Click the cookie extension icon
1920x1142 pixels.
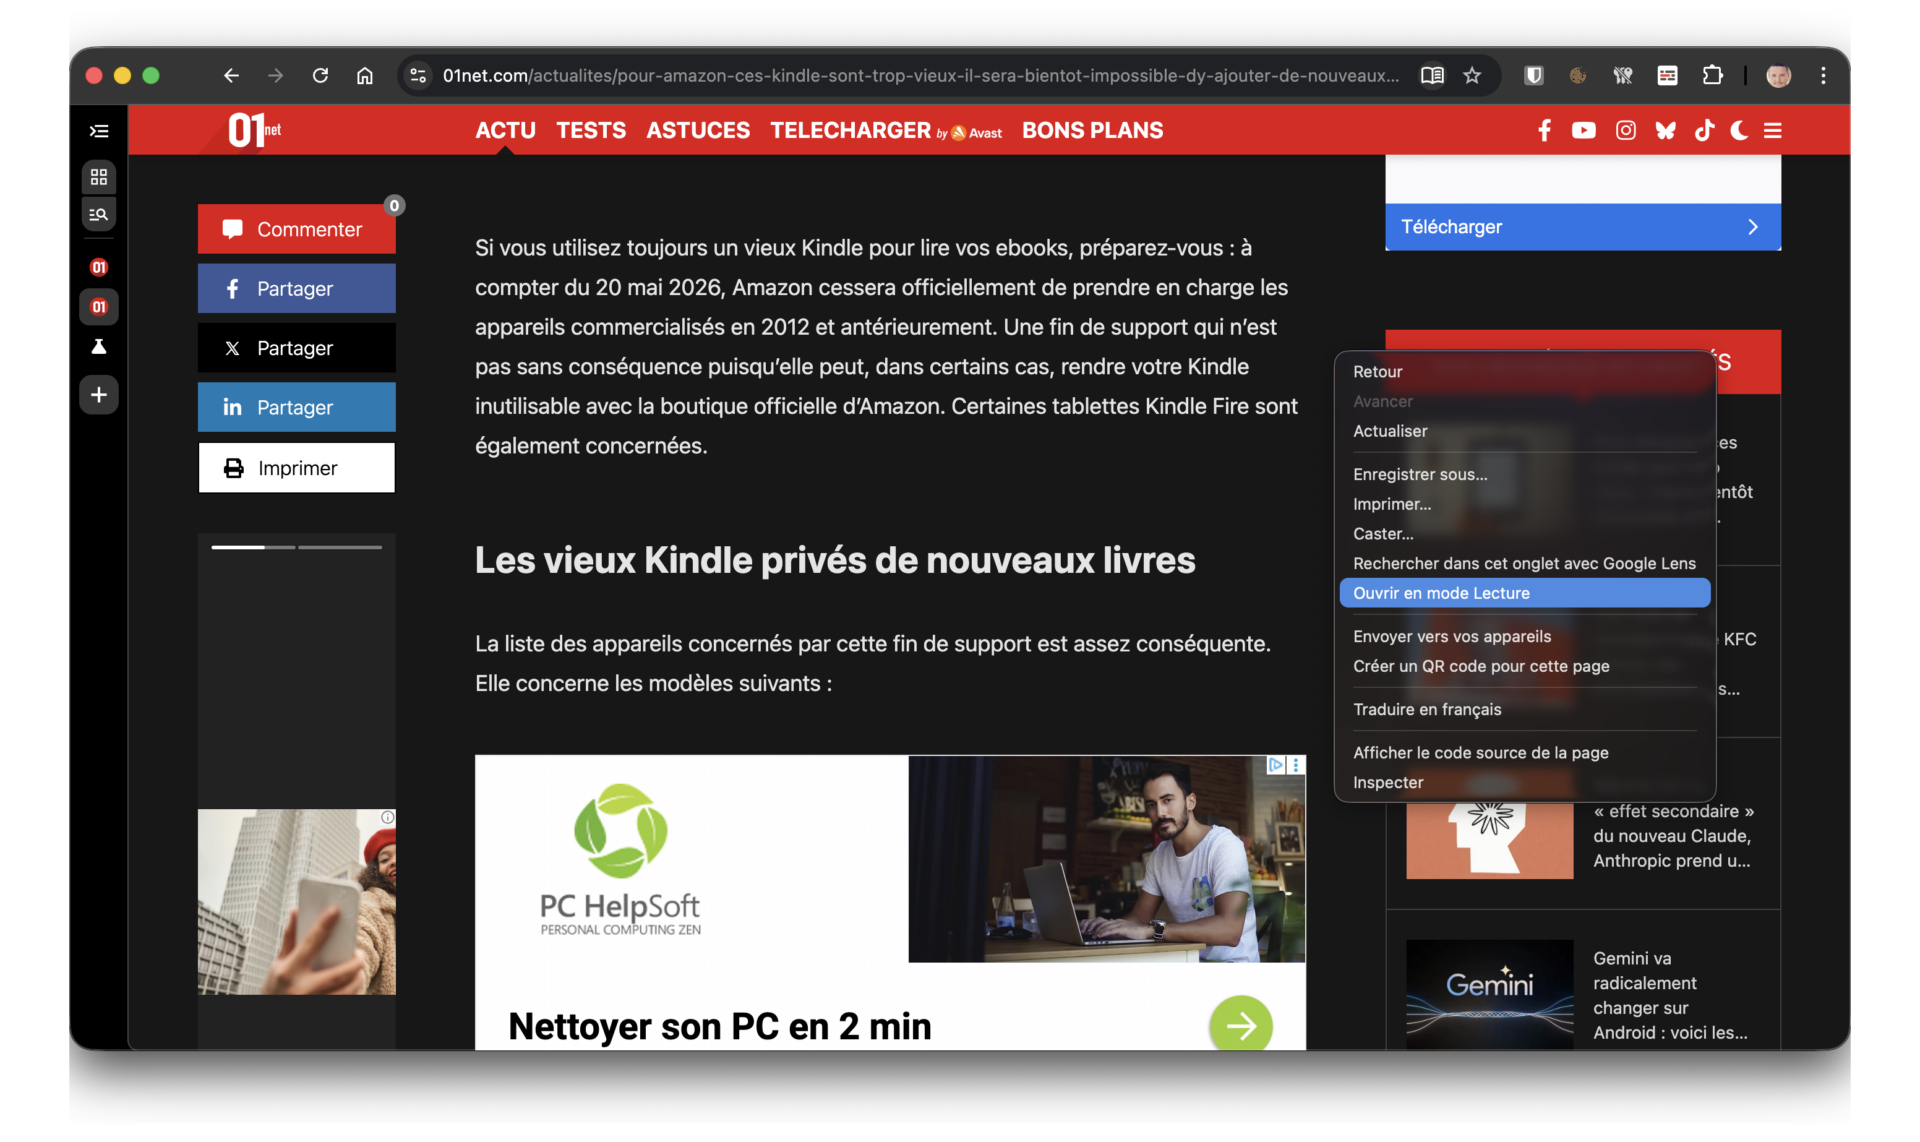click(x=1578, y=76)
